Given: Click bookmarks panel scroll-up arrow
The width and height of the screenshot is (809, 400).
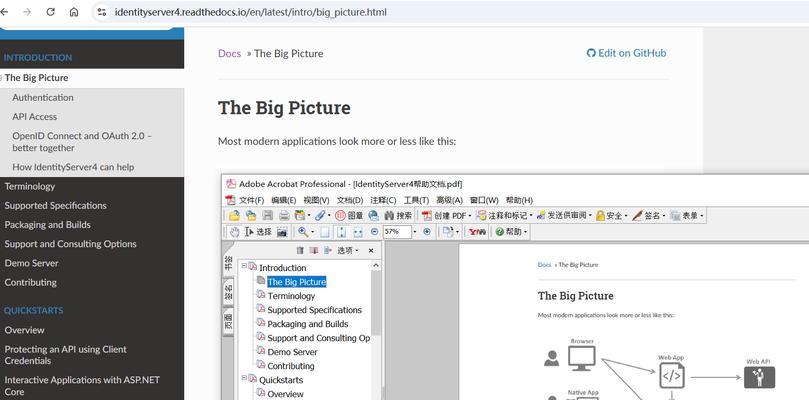Looking at the screenshot, I should [376, 265].
